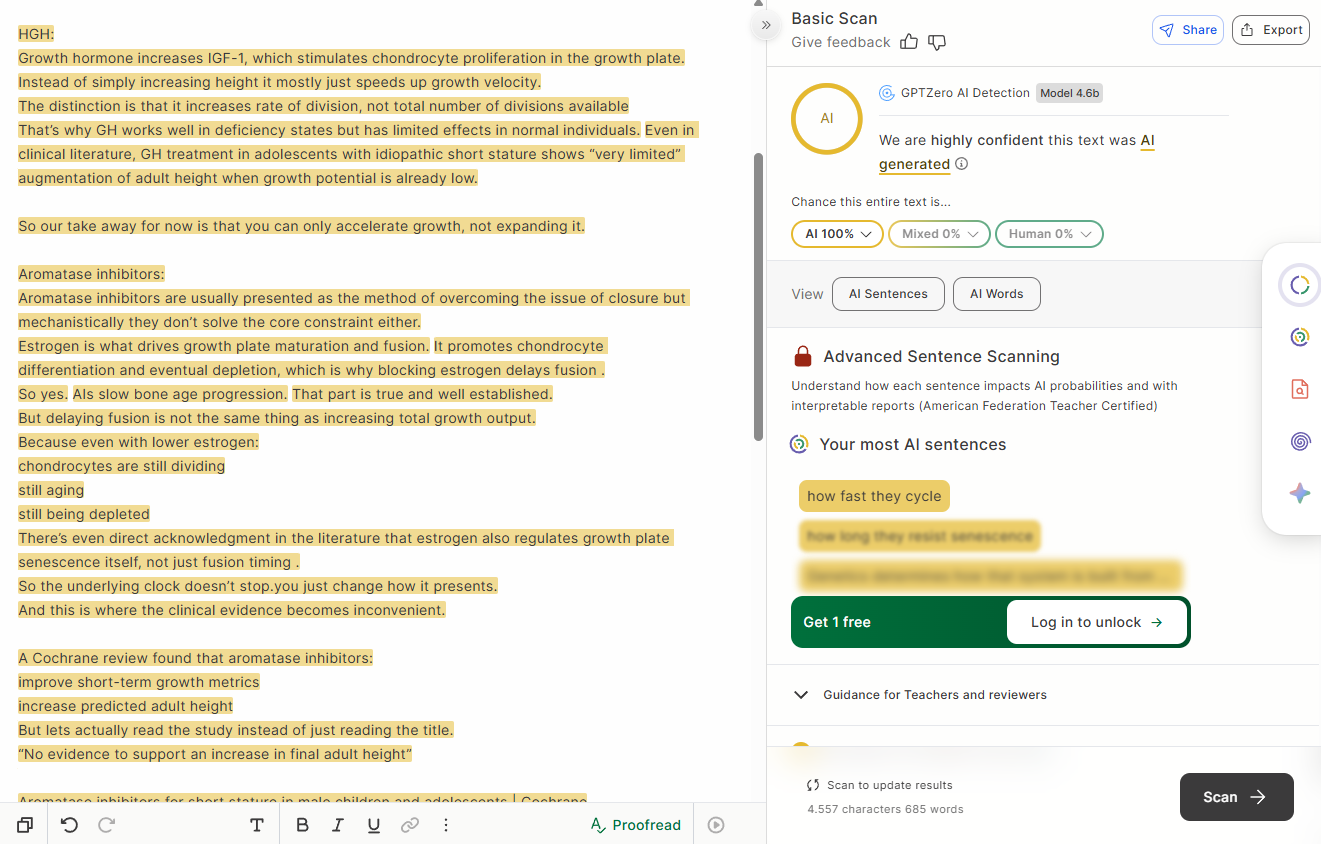Click the redo arrow in editor toolbar
This screenshot has width=1321, height=844.
(107, 825)
